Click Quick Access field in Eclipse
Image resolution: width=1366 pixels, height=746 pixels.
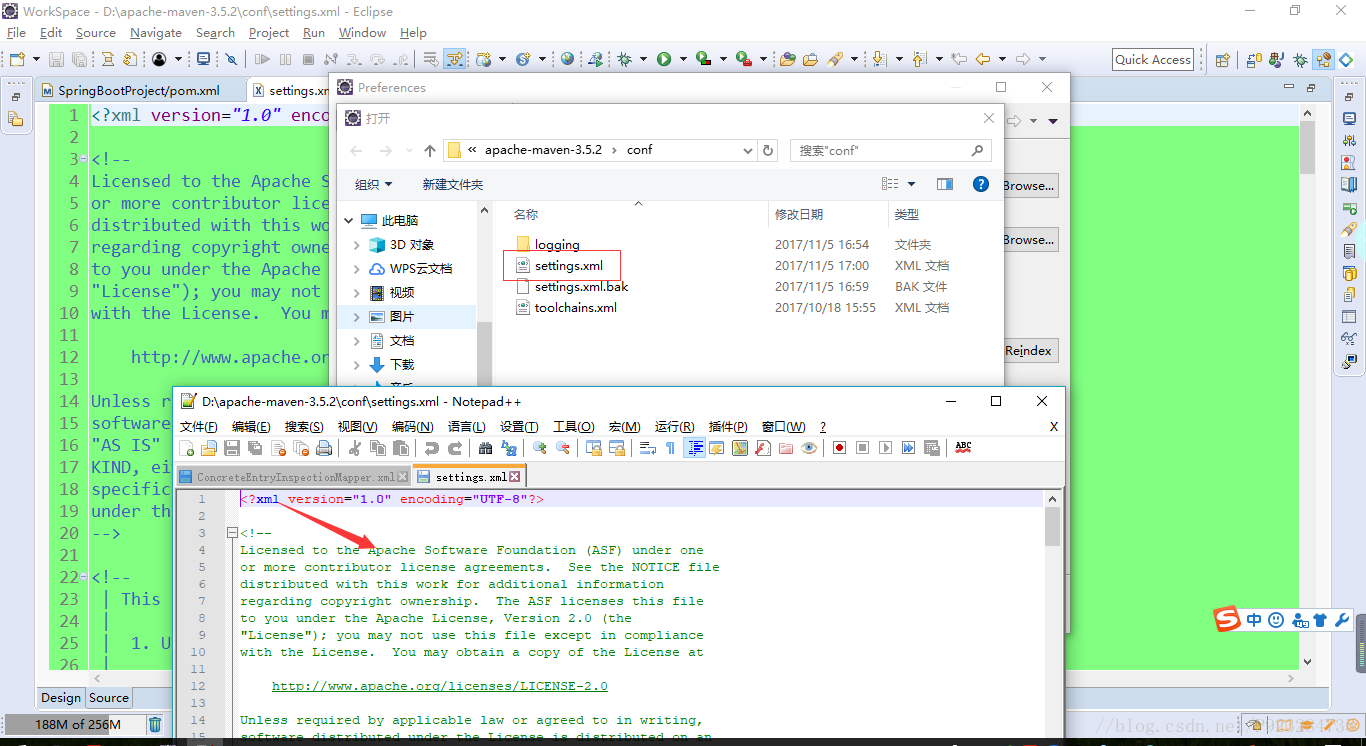click(x=1153, y=59)
